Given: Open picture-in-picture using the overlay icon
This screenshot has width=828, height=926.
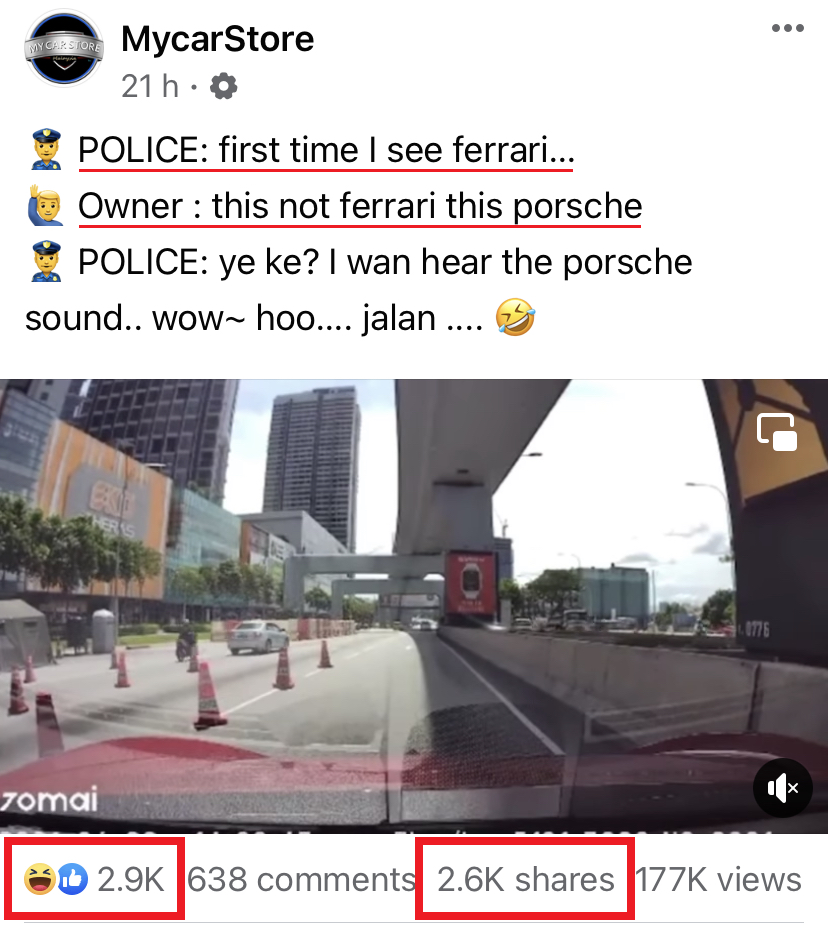Looking at the screenshot, I should (x=777, y=432).
